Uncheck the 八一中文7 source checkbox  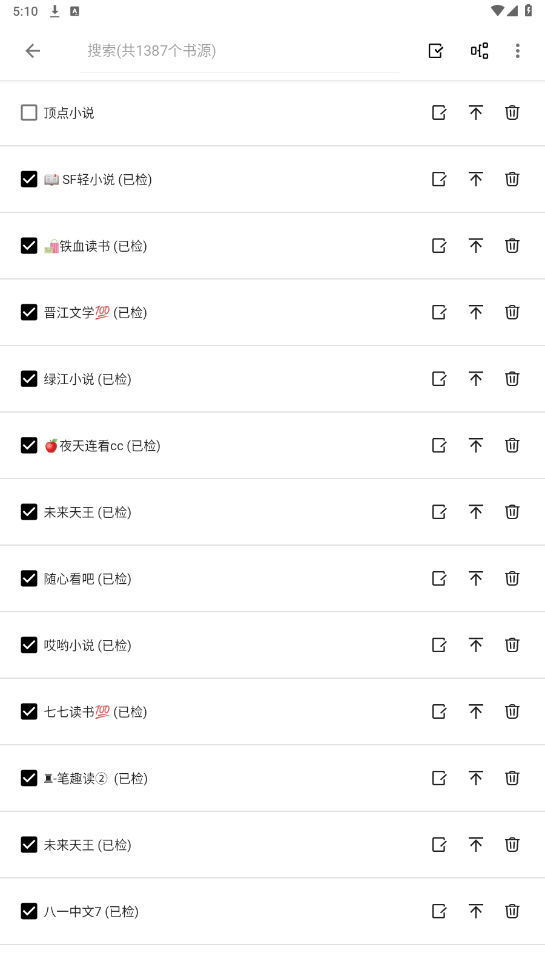coord(29,911)
